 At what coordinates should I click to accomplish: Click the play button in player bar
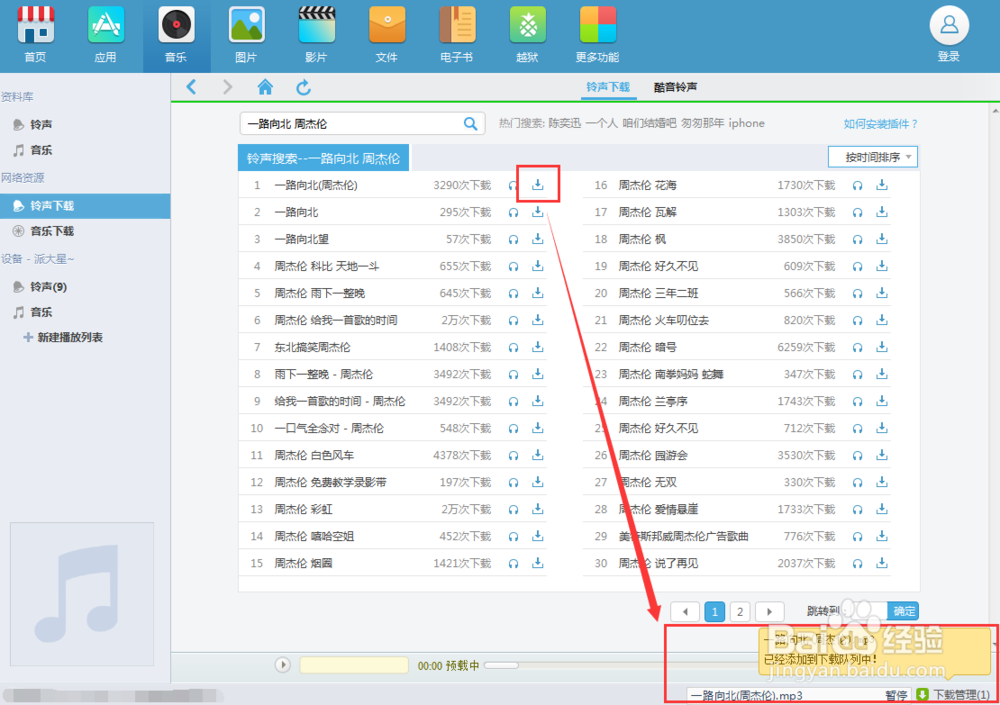point(283,665)
